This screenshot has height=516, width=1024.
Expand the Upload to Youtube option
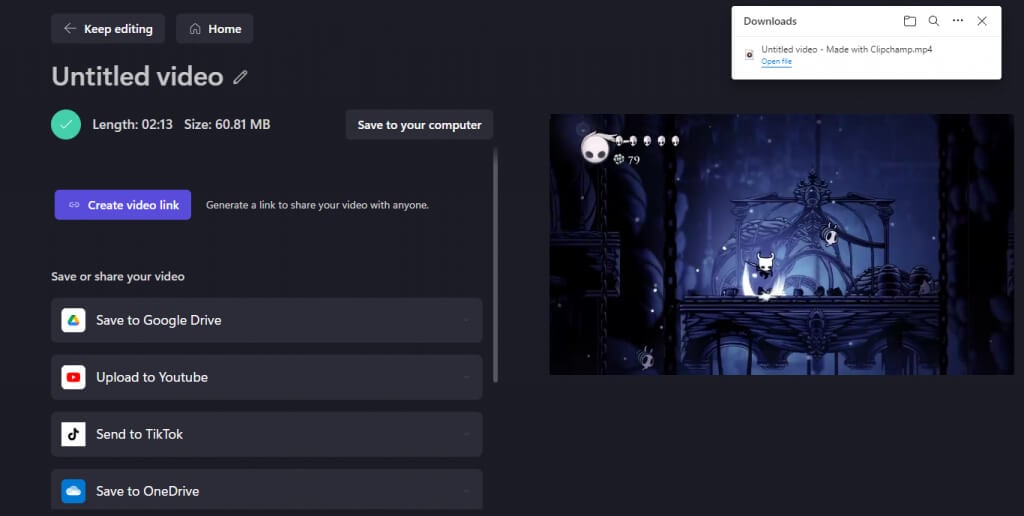pos(266,377)
